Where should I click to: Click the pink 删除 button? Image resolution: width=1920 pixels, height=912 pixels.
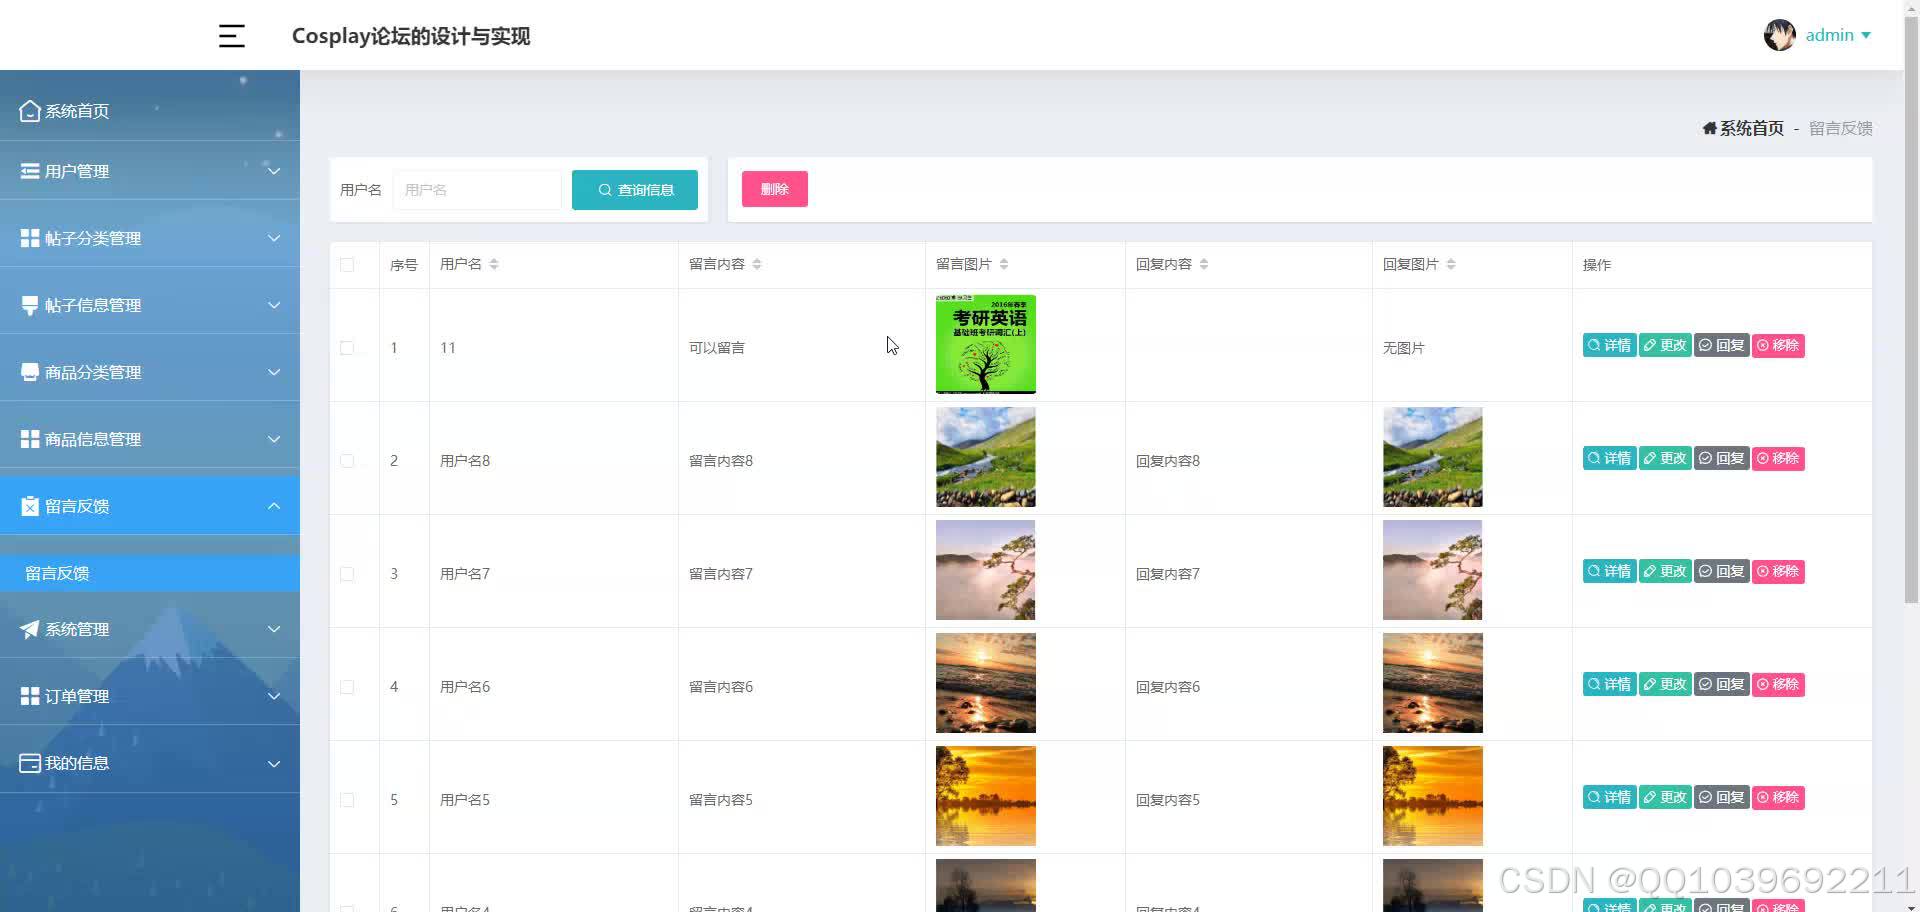tap(775, 189)
